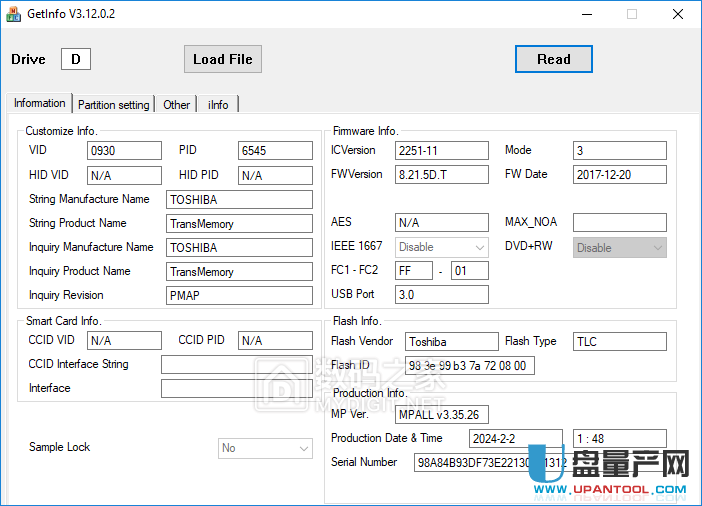Click the MP Ver. MPALL field
Screen dimensions: 702x506
point(442,414)
